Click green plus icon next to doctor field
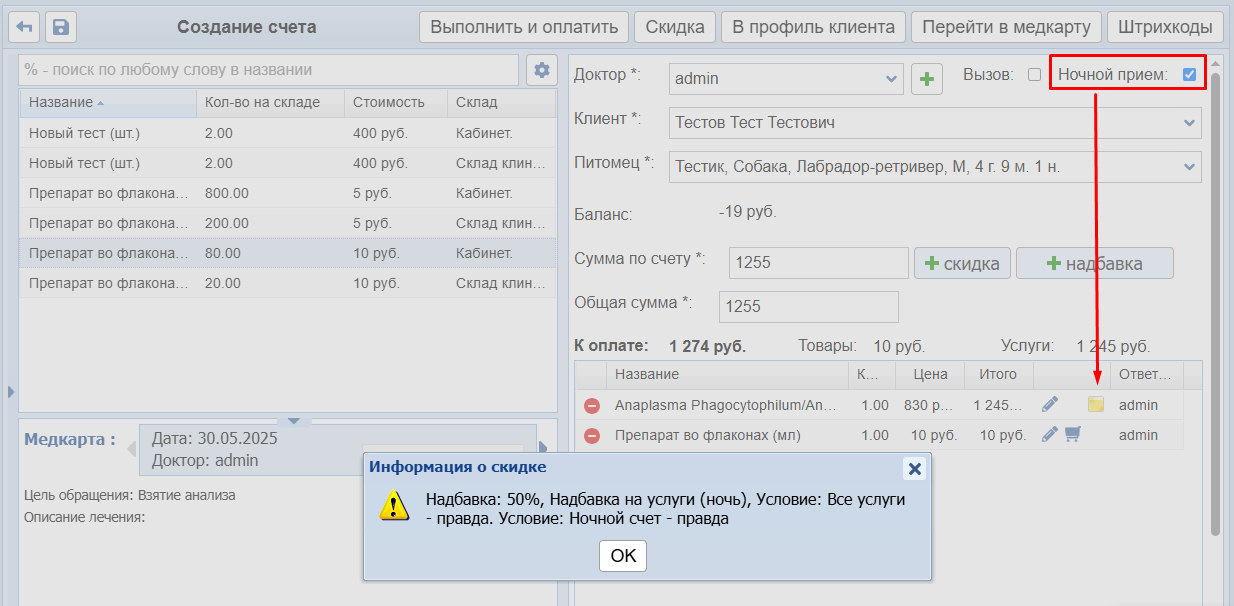 point(927,79)
